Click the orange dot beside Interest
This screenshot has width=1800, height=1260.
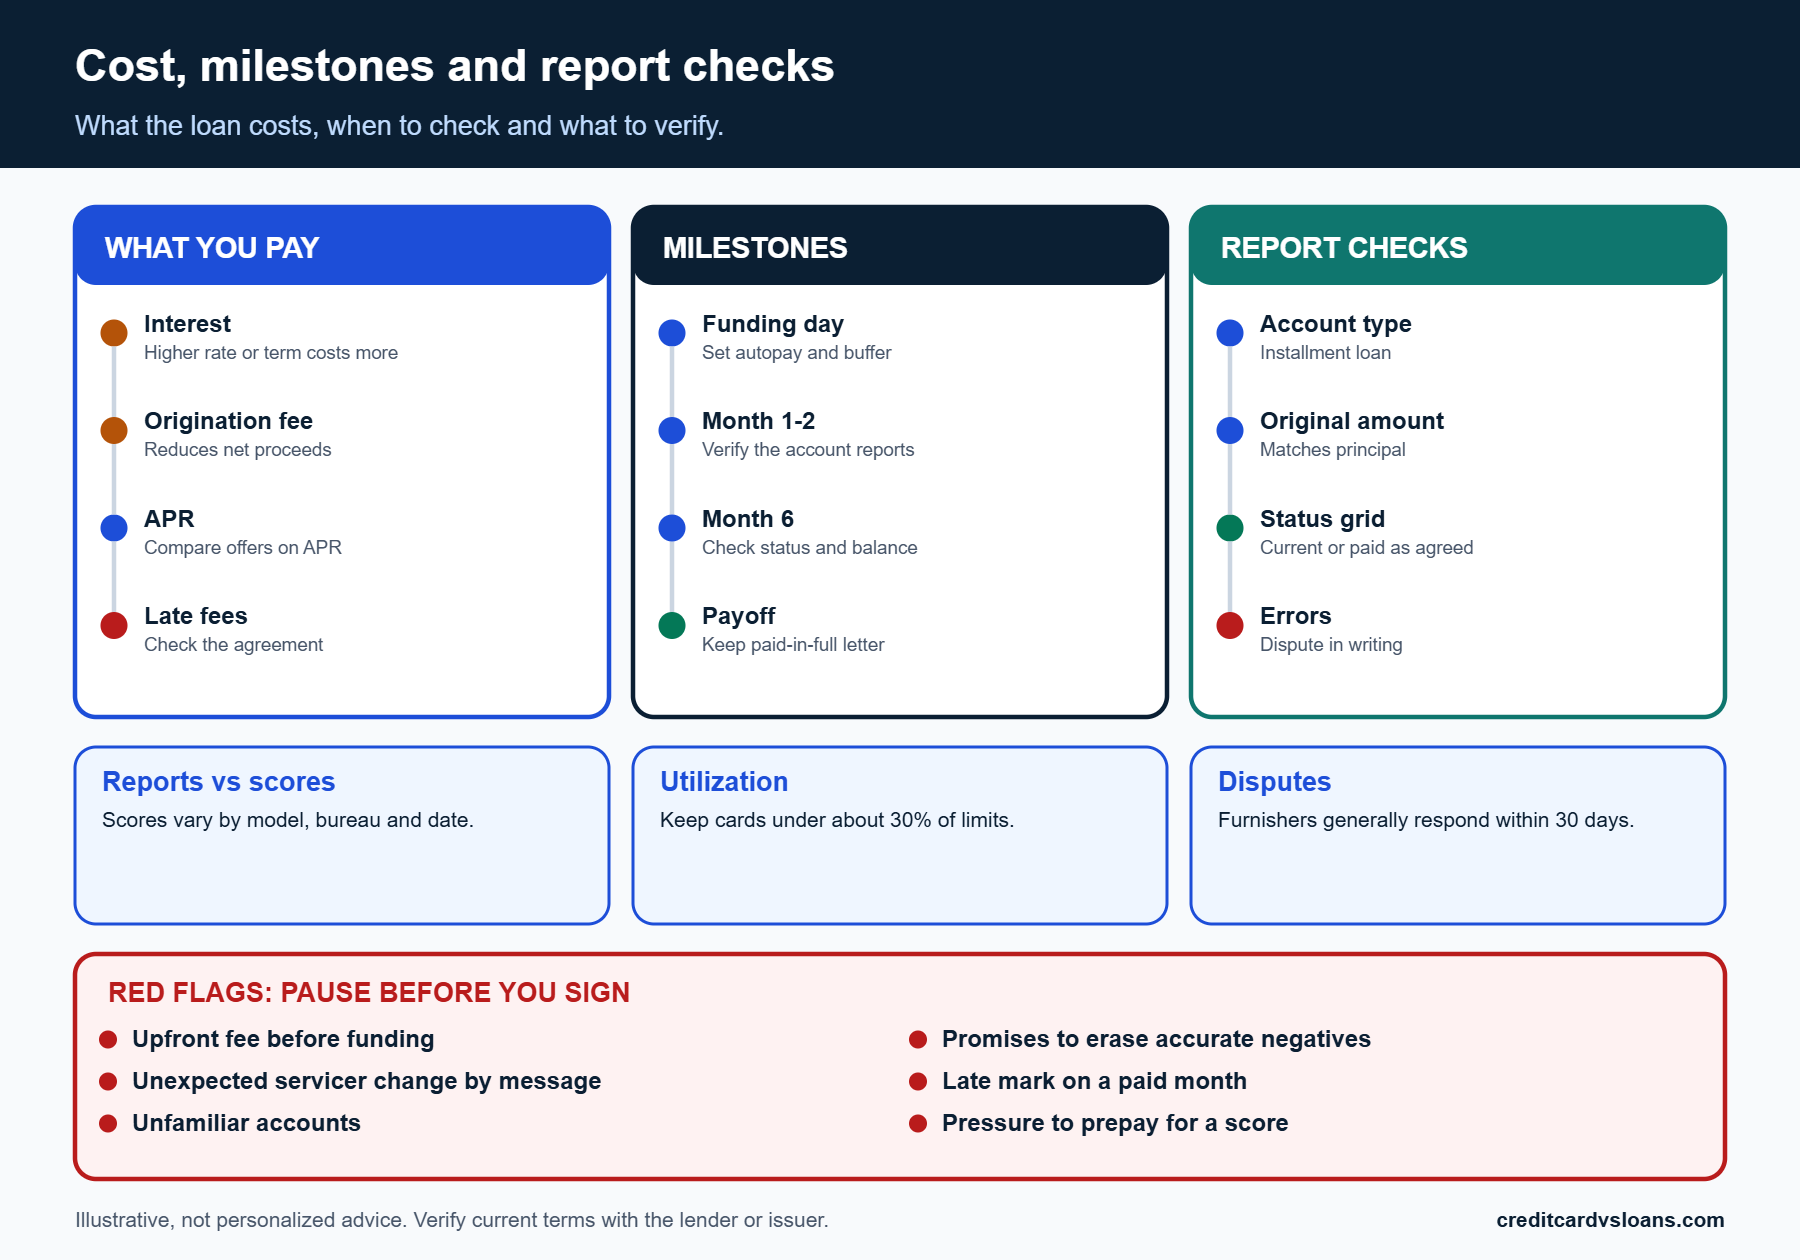pos(114,333)
